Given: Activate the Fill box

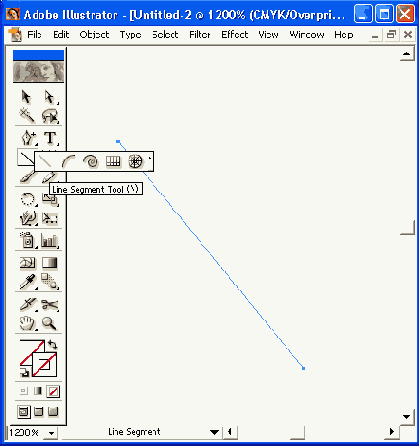Looking at the screenshot, I should click(28, 350).
